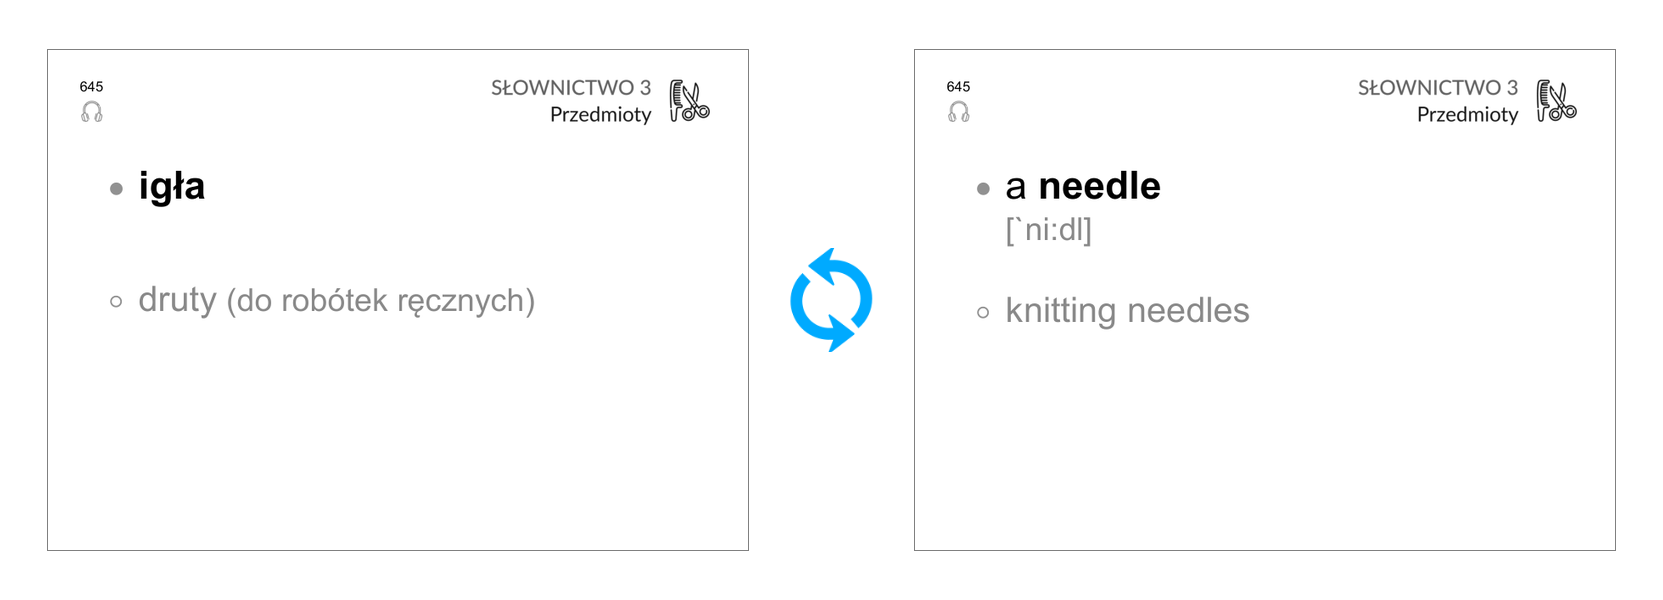Click the 'SŁOWNICTWO 3' heading on the left card
The height and width of the screenshot is (600, 1663).
[571, 88]
